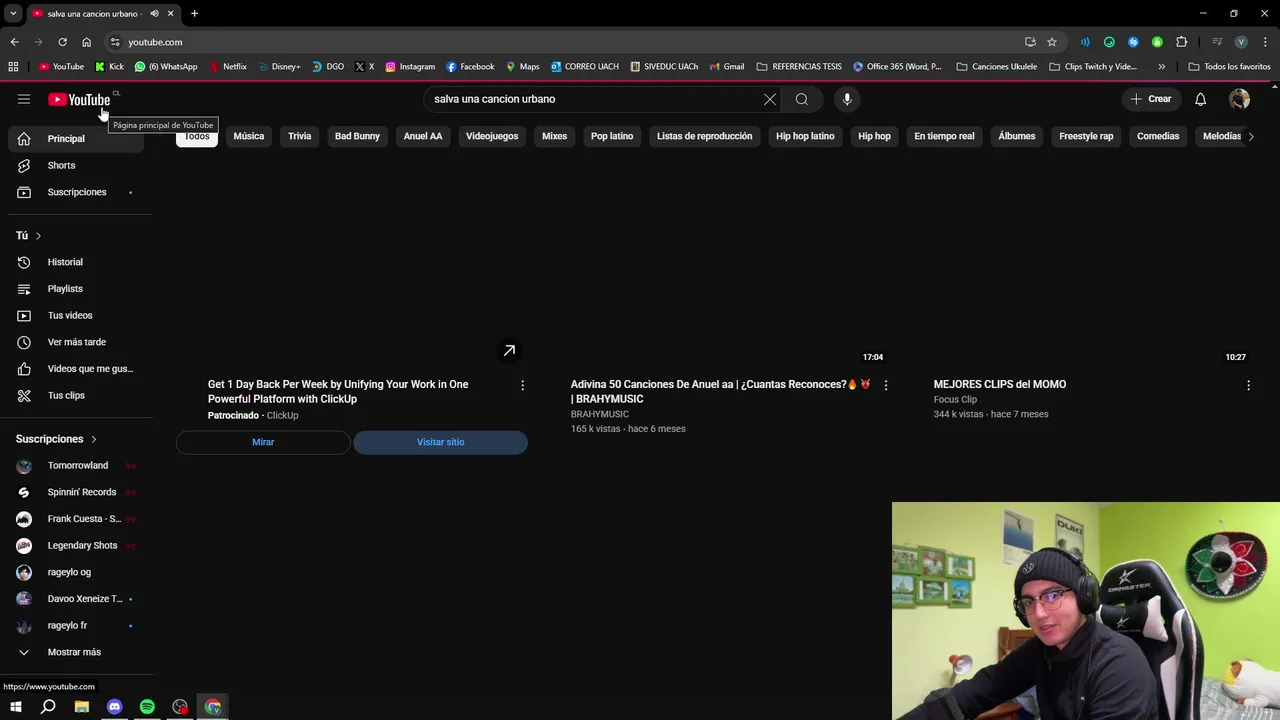The width and height of the screenshot is (1280, 720).
Task: Open the Crear menu
Action: click(1150, 99)
